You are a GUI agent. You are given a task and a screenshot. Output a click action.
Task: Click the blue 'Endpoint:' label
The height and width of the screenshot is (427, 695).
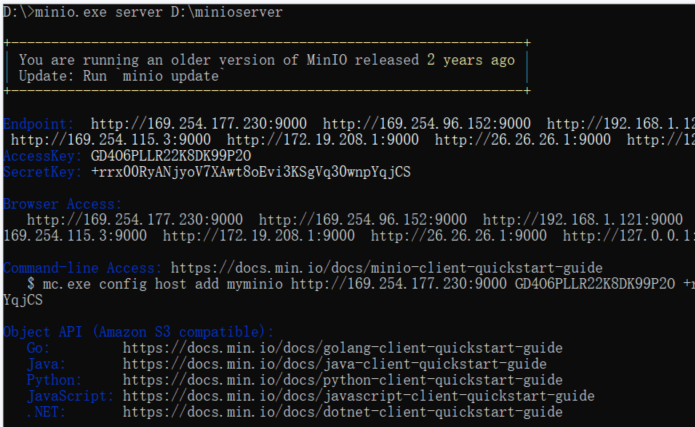coord(38,124)
